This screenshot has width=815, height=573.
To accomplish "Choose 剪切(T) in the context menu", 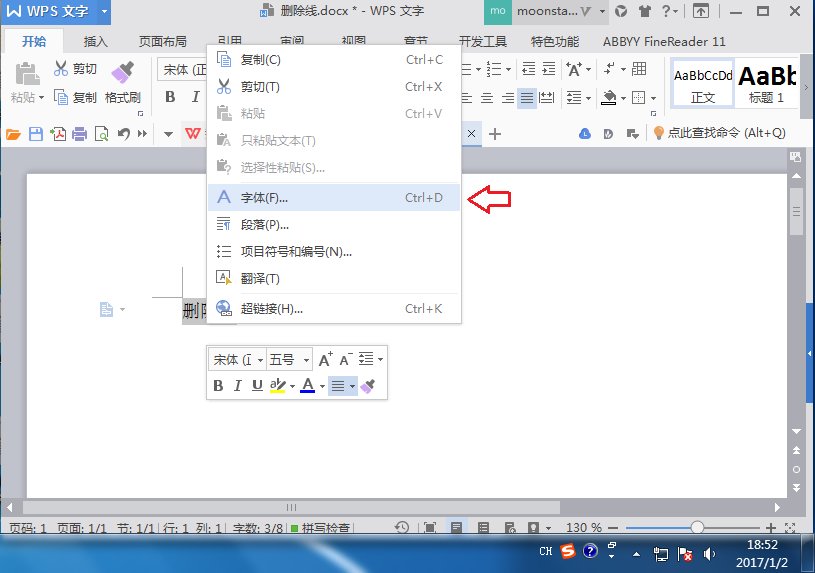I will [x=334, y=87].
